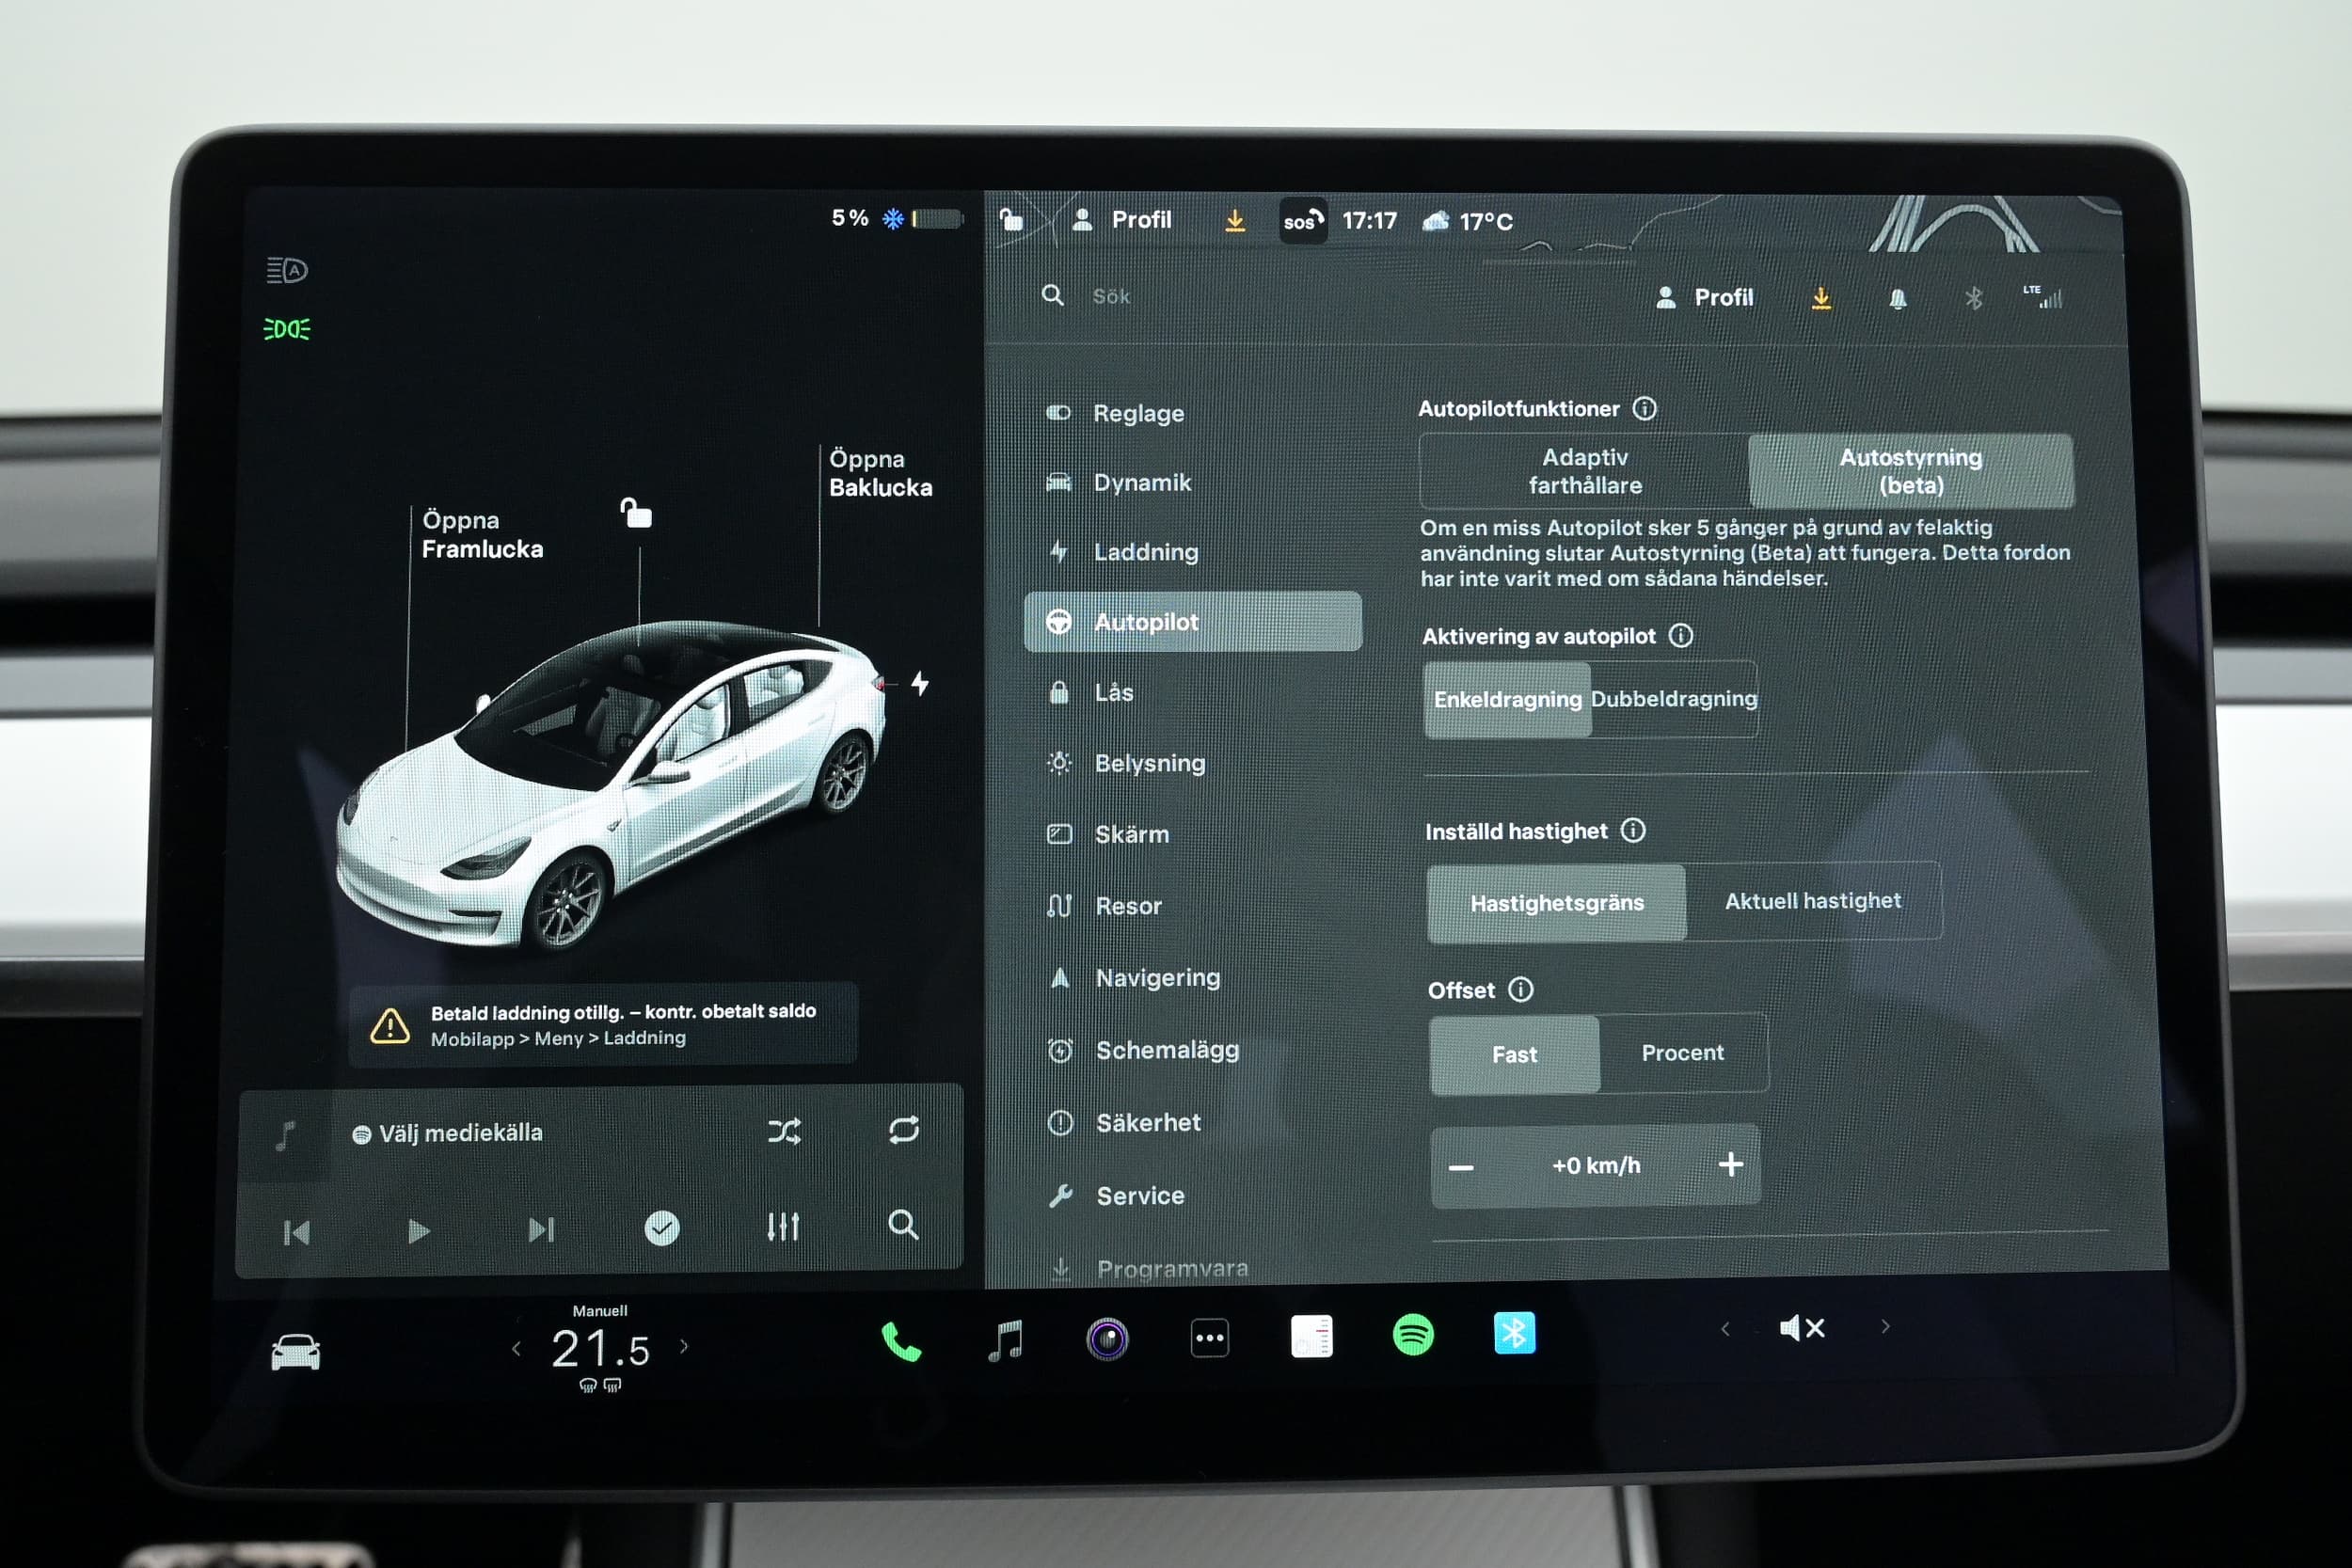This screenshot has height=1568, width=2352.
Task: Tap the notification bell icon
Action: pos(1897,298)
